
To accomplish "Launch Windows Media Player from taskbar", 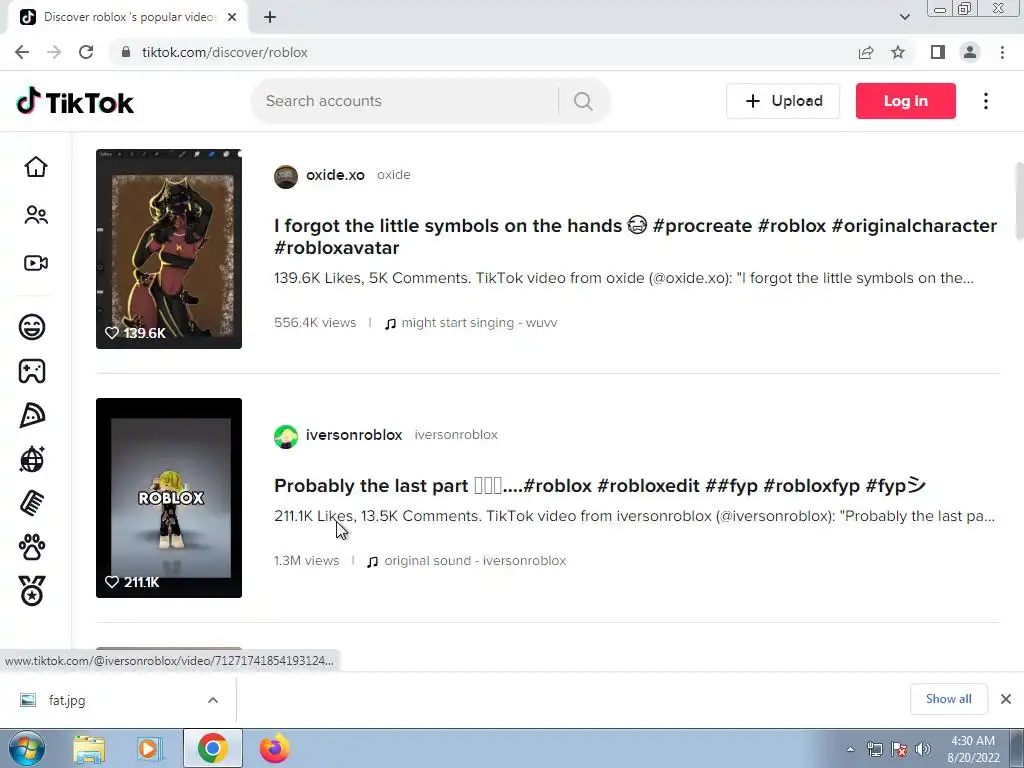I will coord(150,749).
